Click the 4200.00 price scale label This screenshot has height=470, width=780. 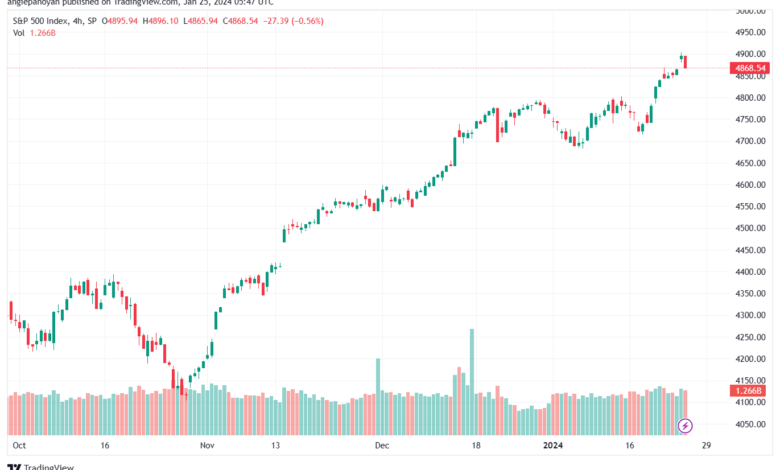click(750, 359)
